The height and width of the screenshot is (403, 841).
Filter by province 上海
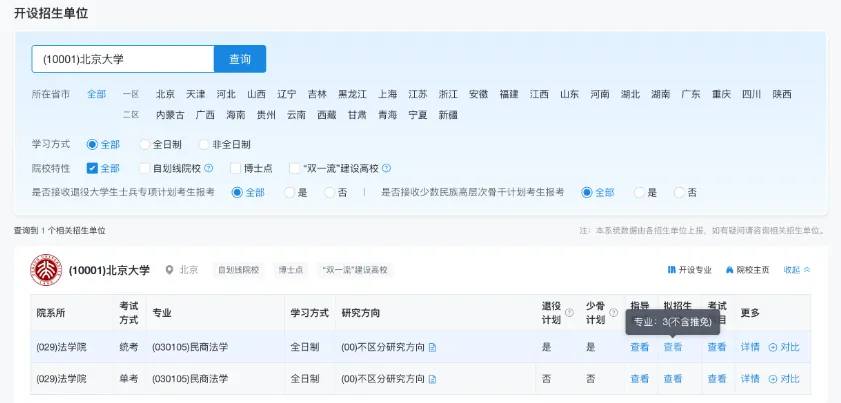coord(387,94)
